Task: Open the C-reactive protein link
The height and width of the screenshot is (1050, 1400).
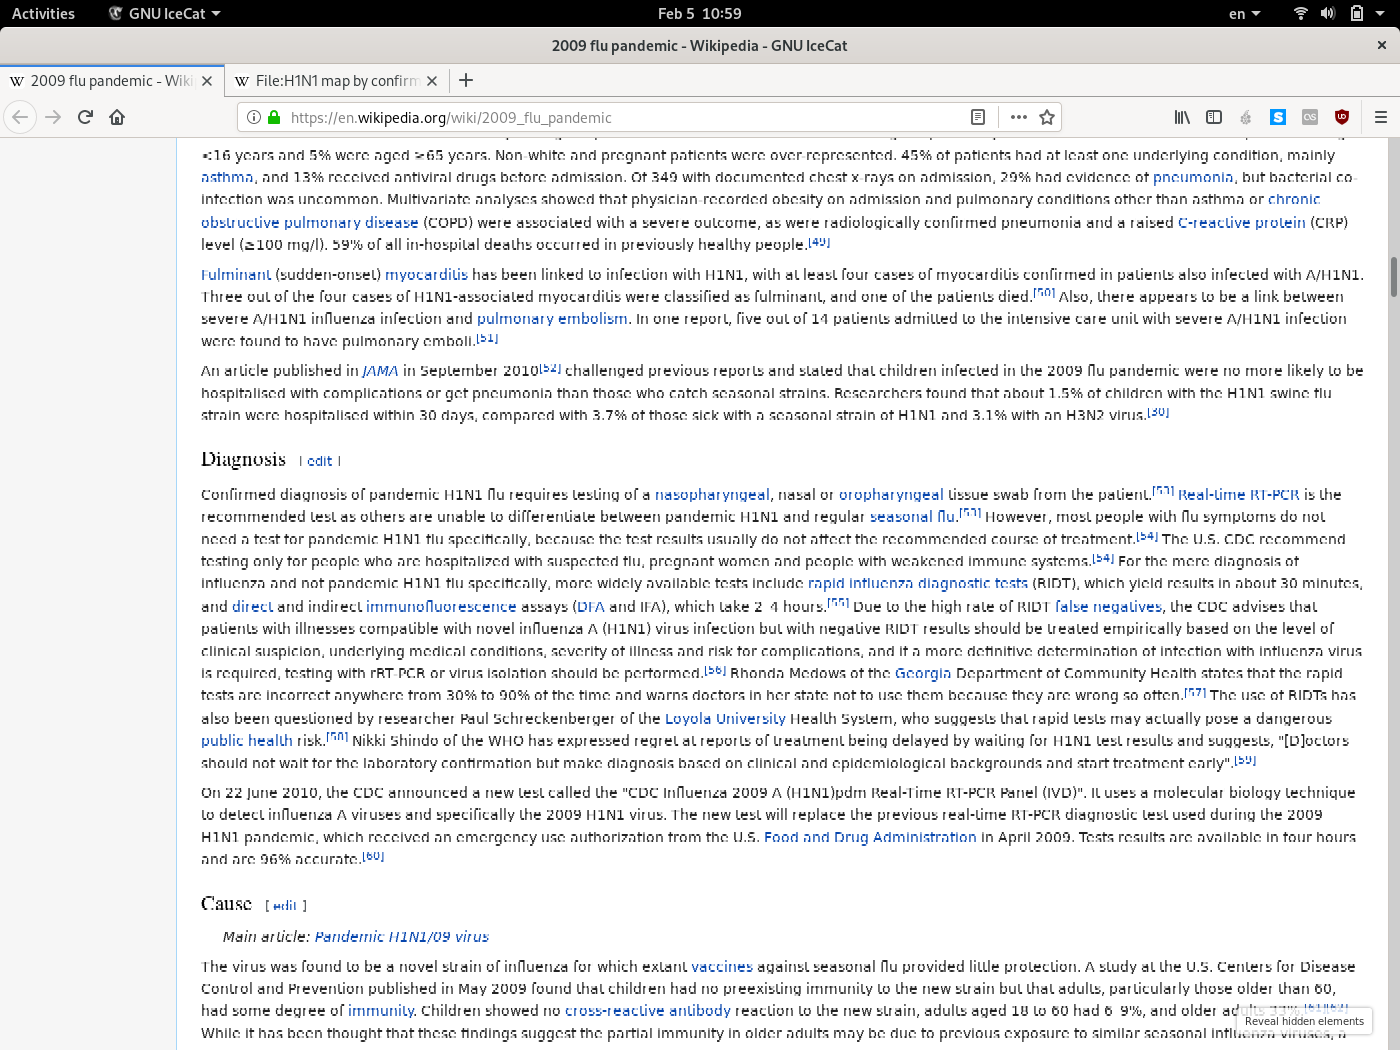Action: 1242,222
